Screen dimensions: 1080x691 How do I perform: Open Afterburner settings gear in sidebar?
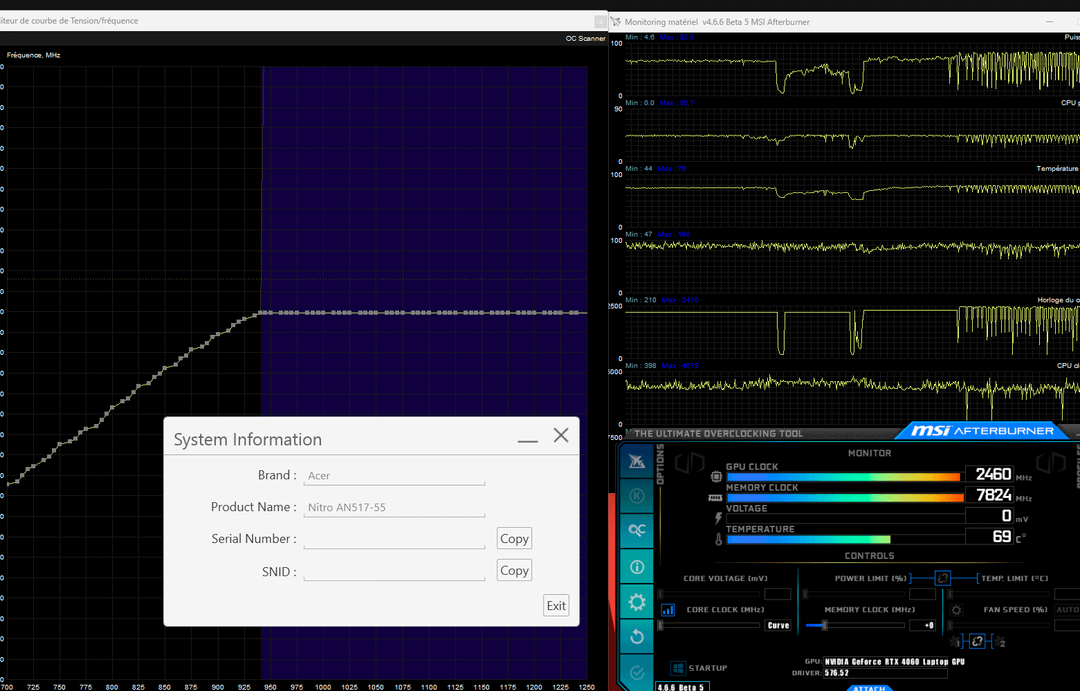(x=636, y=602)
